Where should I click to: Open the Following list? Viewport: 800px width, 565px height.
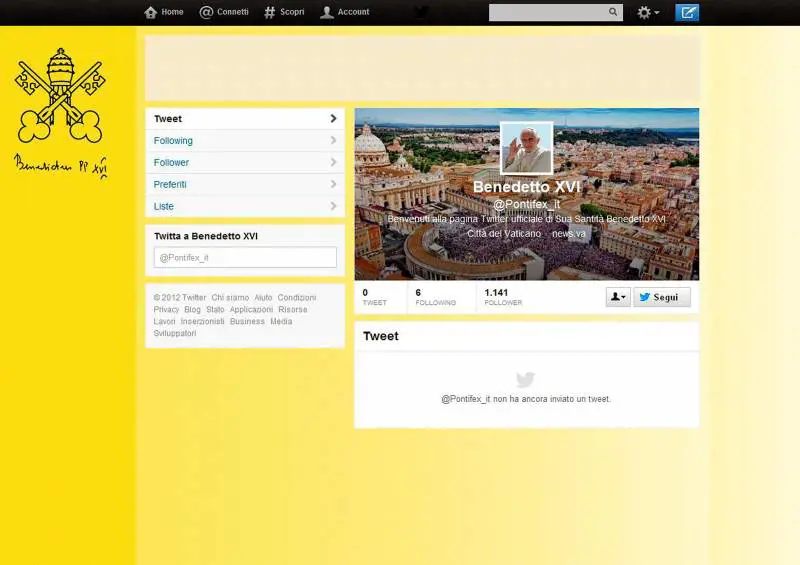245,140
